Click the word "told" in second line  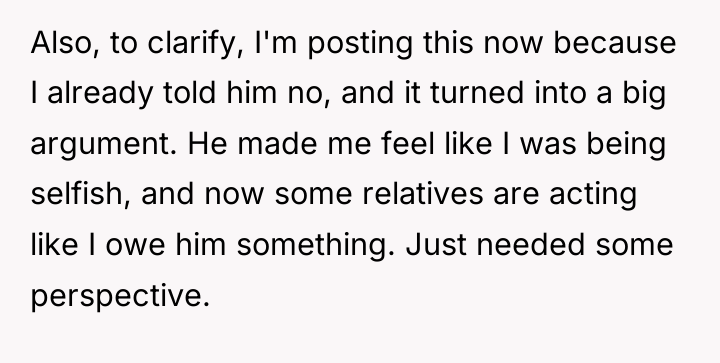(189, 93)
